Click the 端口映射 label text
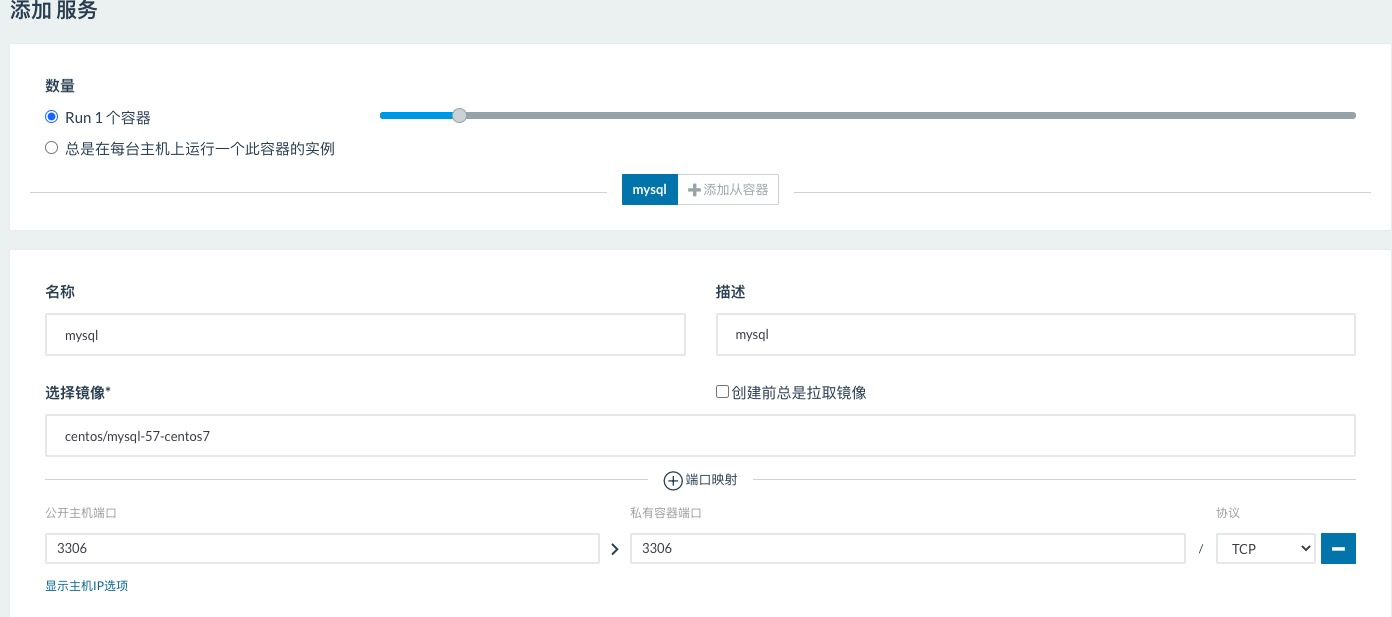Screen dimensions: 1392x617 [x=712, y=480]
